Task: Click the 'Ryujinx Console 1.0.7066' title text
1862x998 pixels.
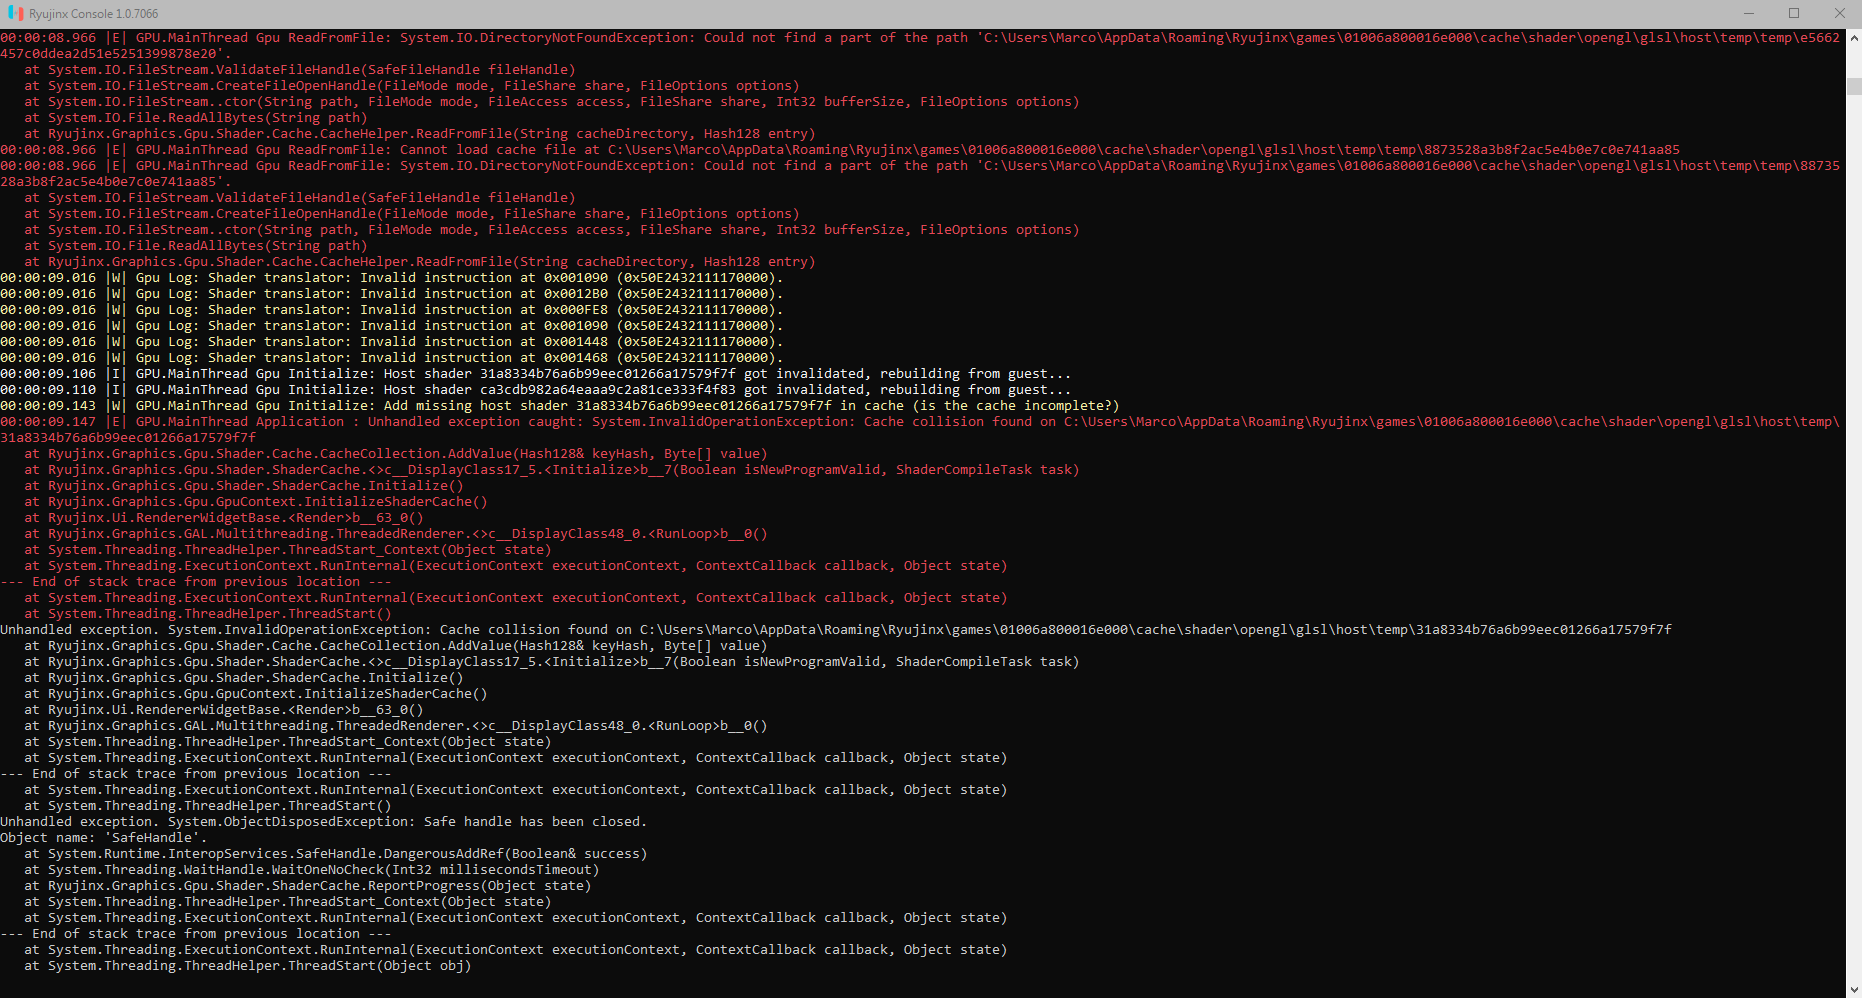Action: click(x=93, y=14)
